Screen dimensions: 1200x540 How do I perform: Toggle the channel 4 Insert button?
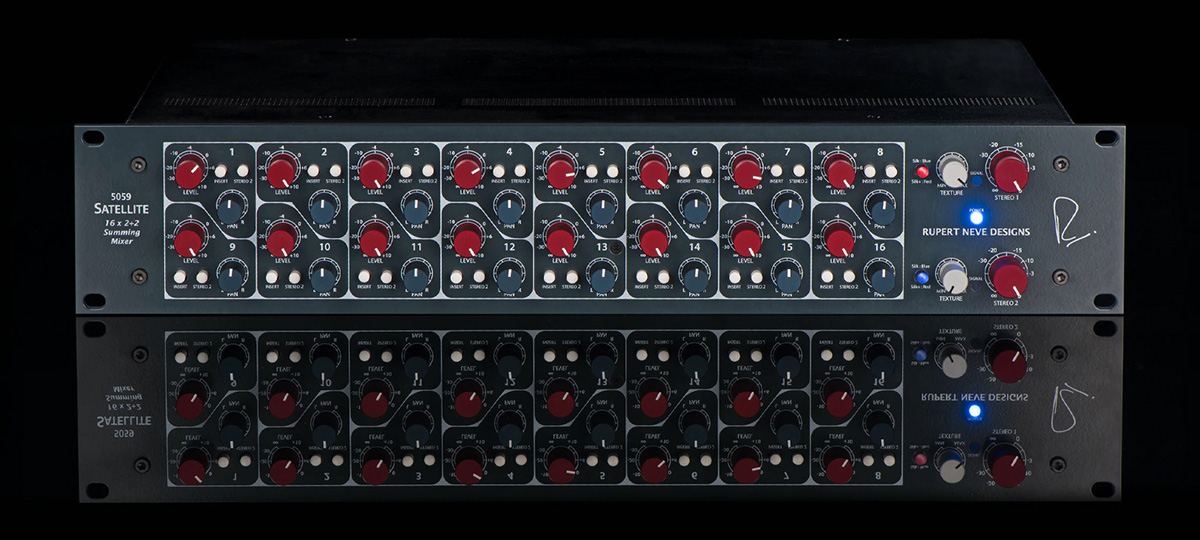[x=499, y=172]
